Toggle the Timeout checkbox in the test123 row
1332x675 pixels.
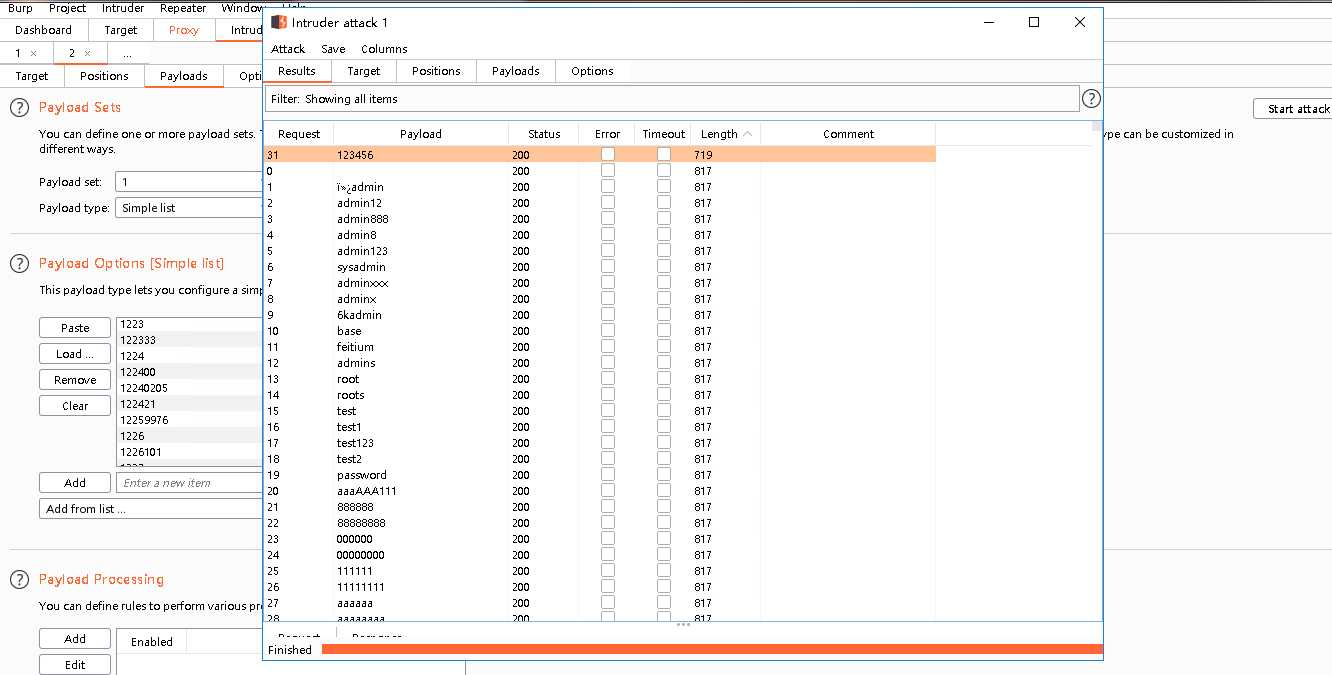663,443
